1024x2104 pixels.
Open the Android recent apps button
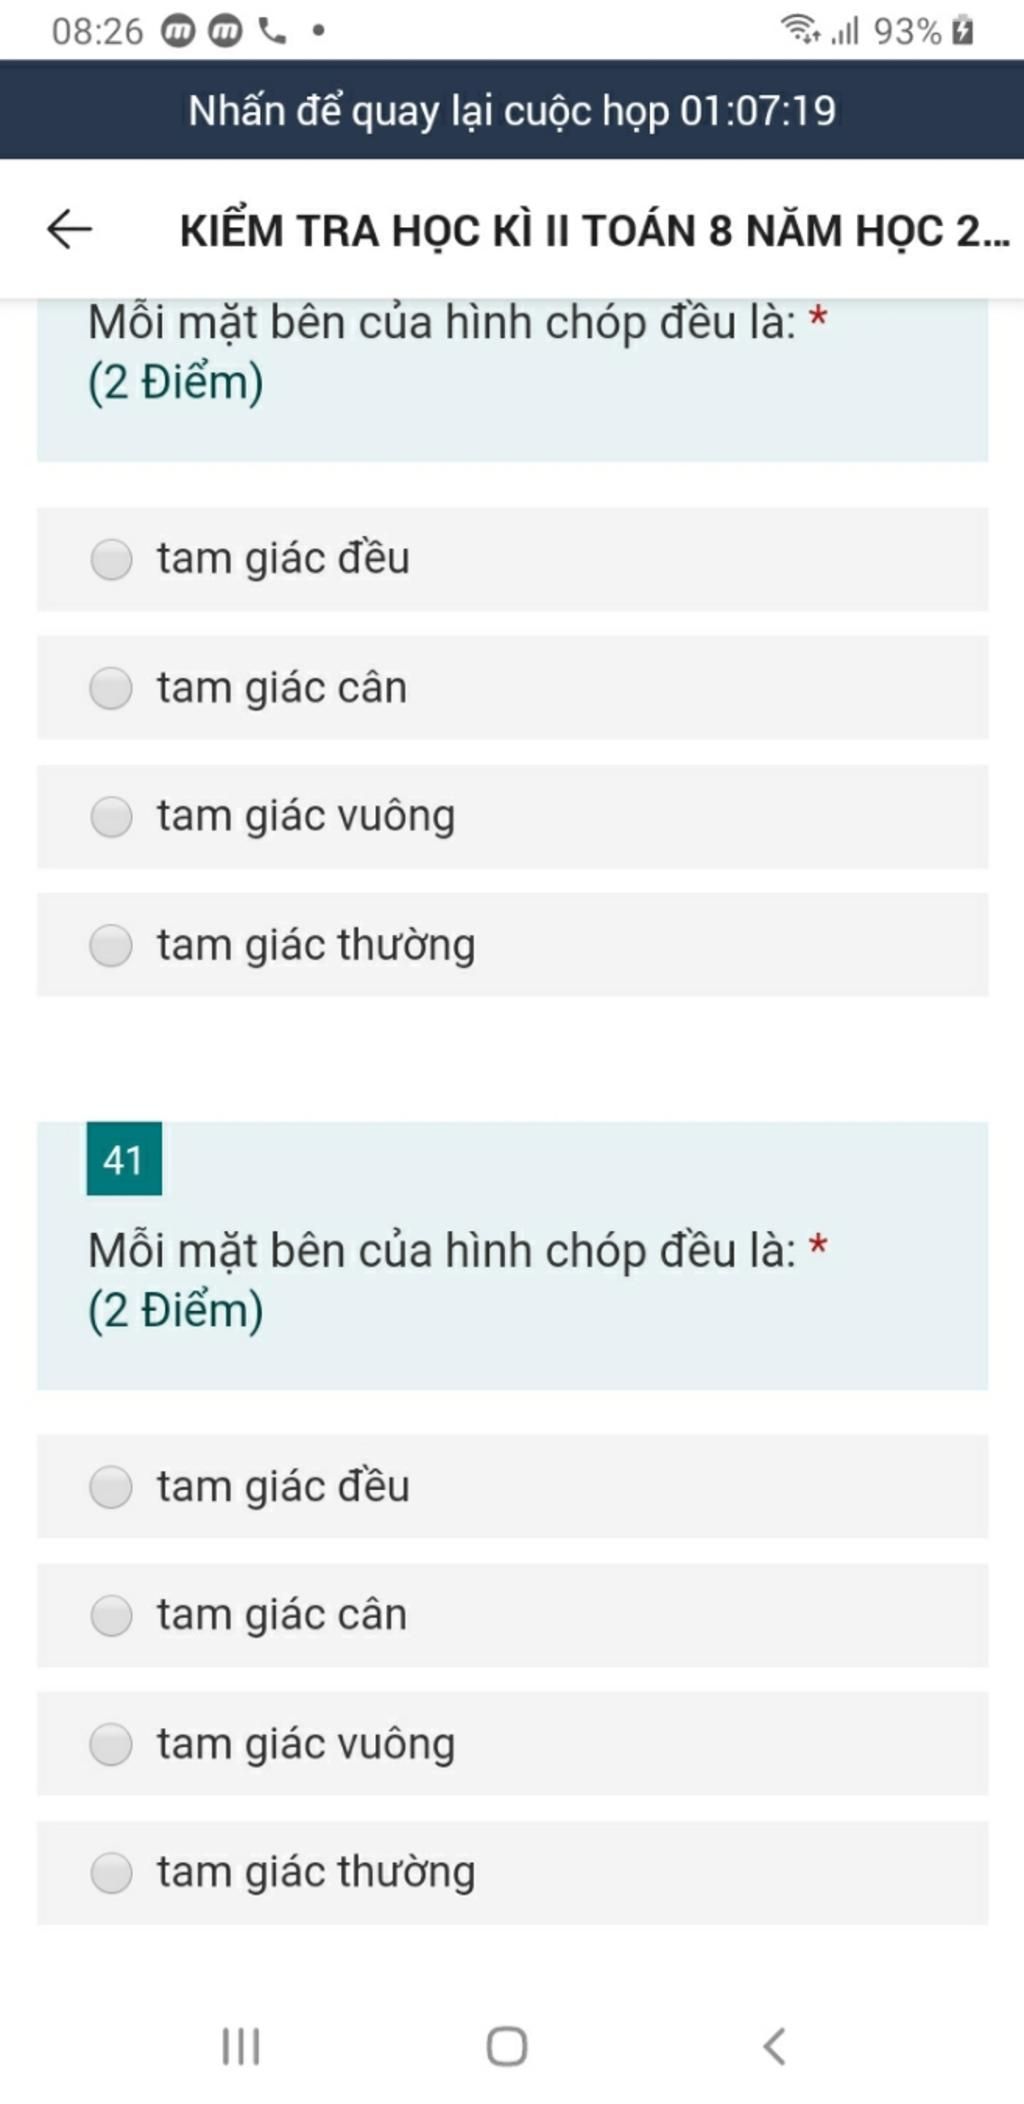241,2046
